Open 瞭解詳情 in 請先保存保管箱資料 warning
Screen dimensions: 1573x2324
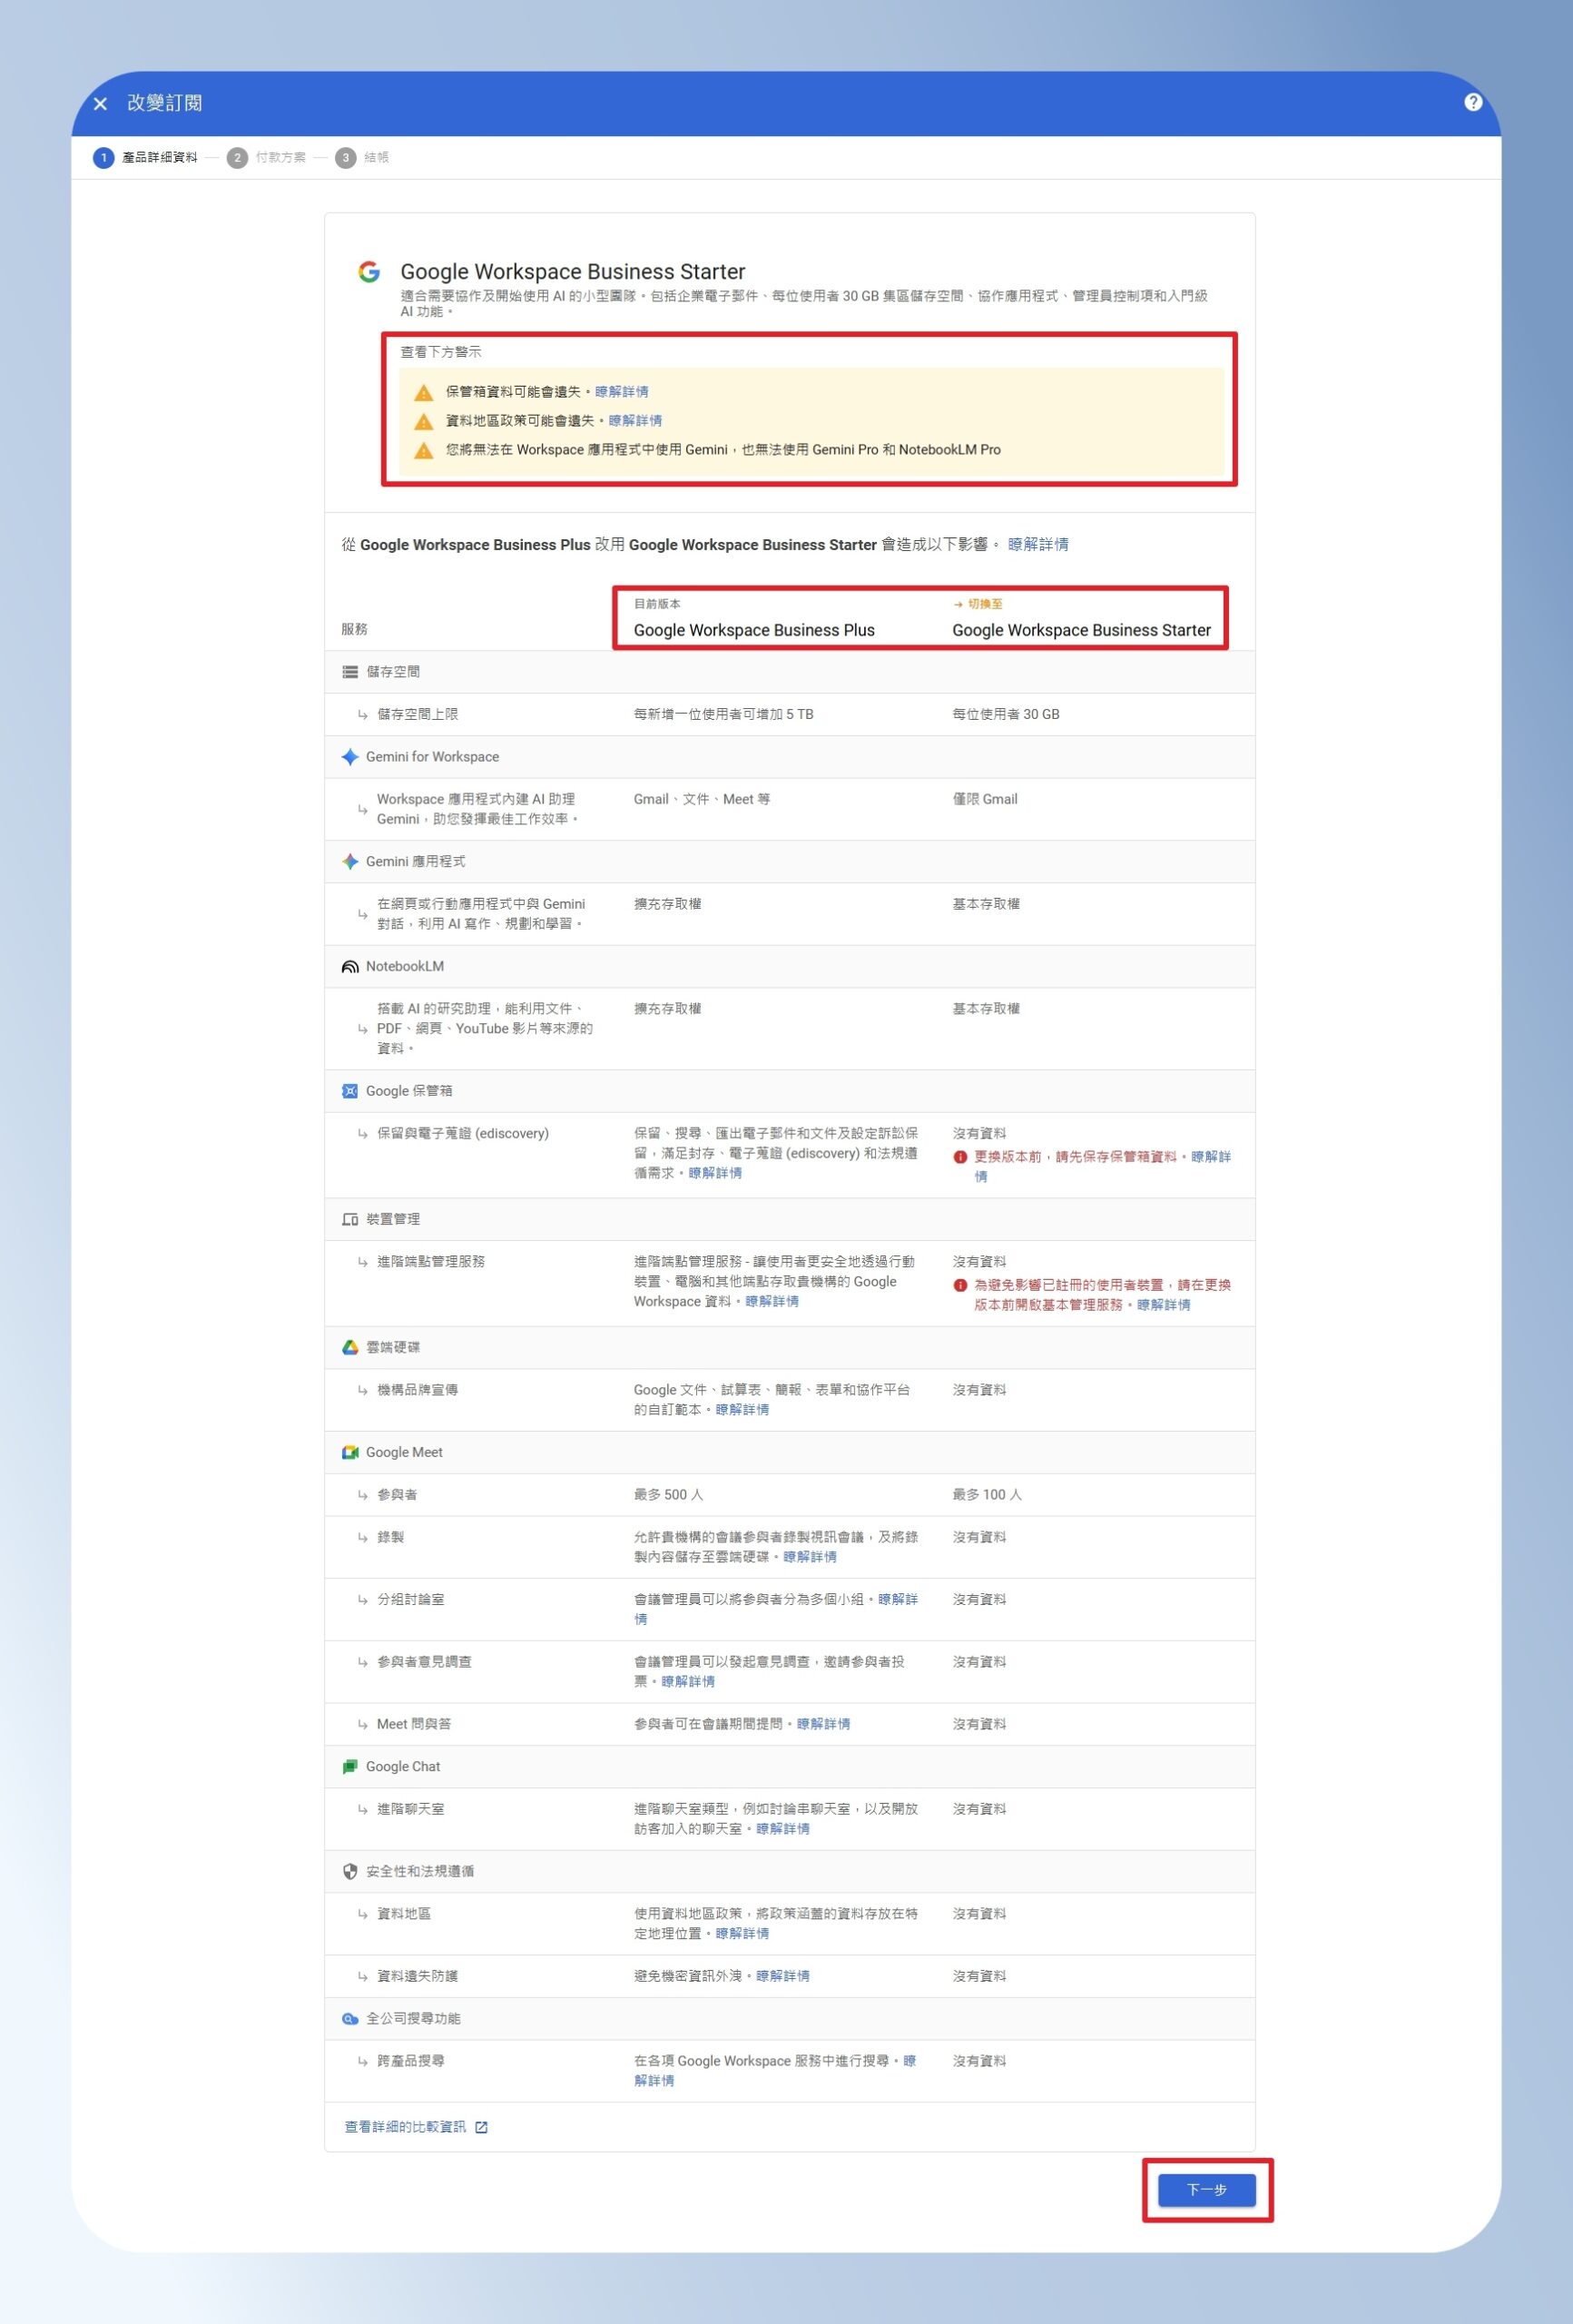(x=1210, y=1157)
